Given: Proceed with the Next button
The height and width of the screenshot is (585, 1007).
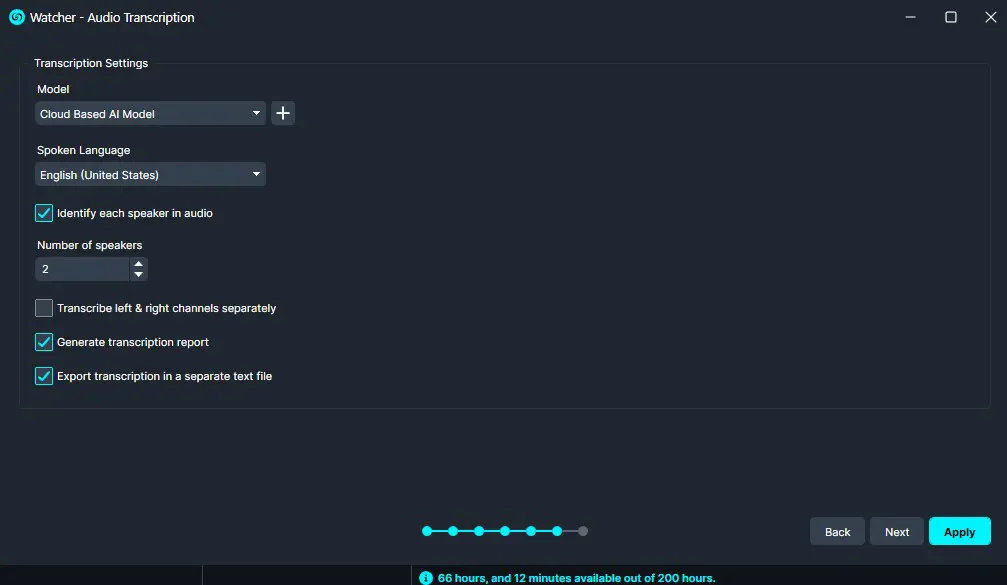Looking at the screenshot, I should tap(897, 532).
